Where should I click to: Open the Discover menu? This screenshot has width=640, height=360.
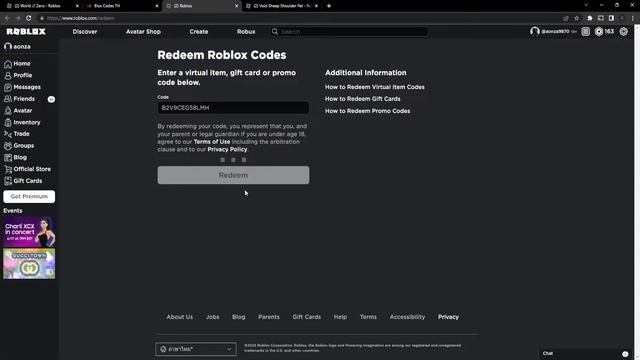(x=85, y=31)
